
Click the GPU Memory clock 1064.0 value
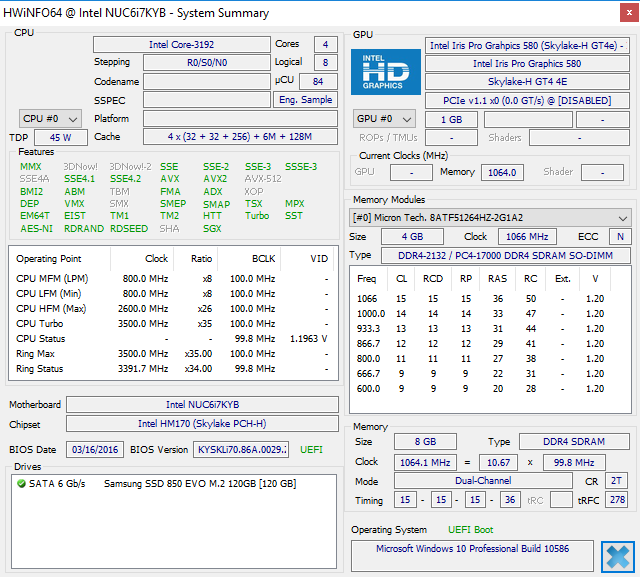tap(502, 173)
